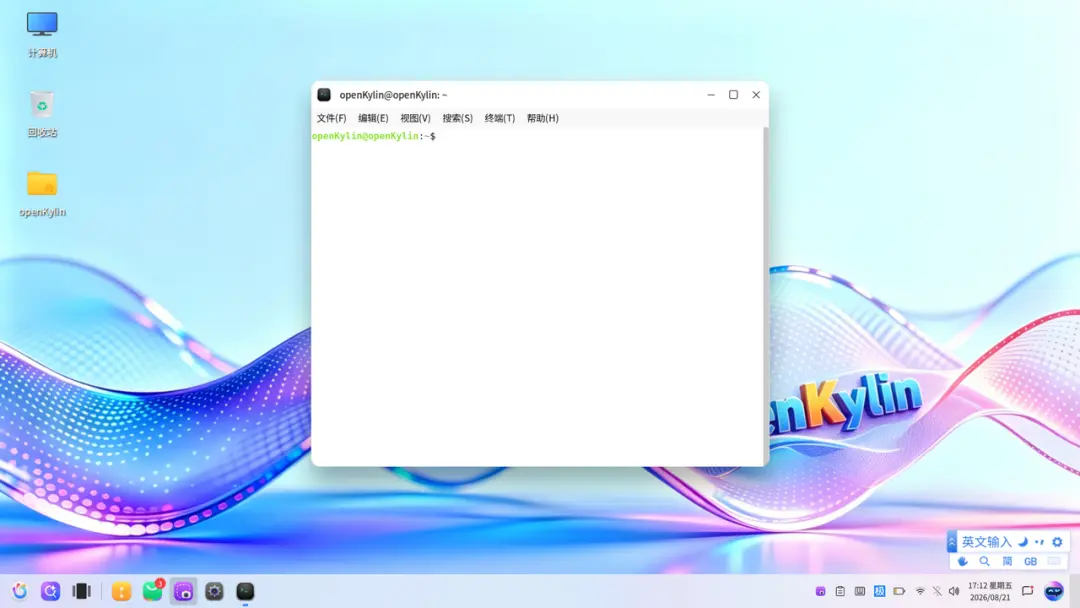The height and width of the screenshot is (608, 1080).
Task: Minimize the terminal window
Action: [x=711, y=95]
